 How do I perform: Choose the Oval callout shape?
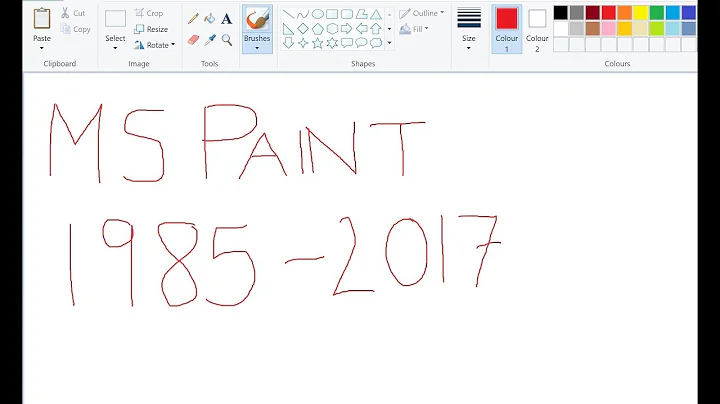[x=361, y=43]
